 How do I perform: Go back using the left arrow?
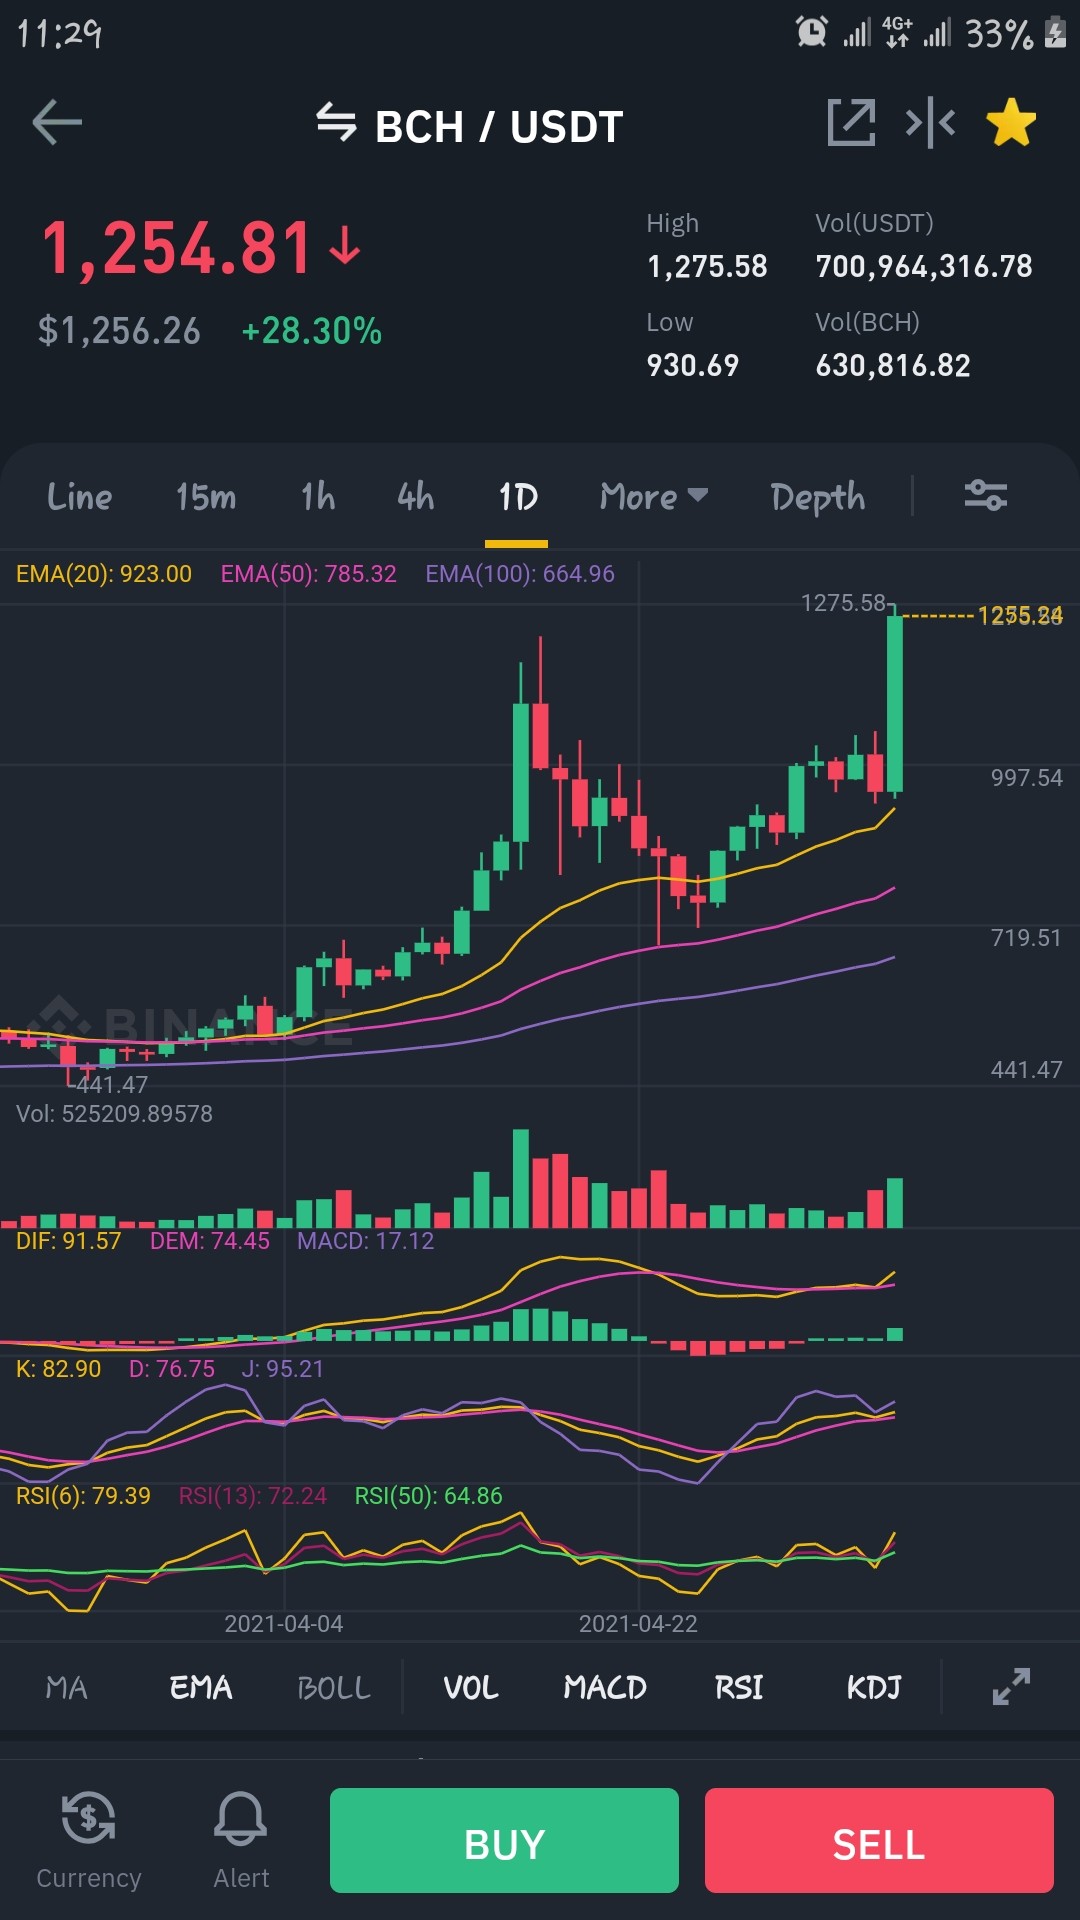point(57,123)
